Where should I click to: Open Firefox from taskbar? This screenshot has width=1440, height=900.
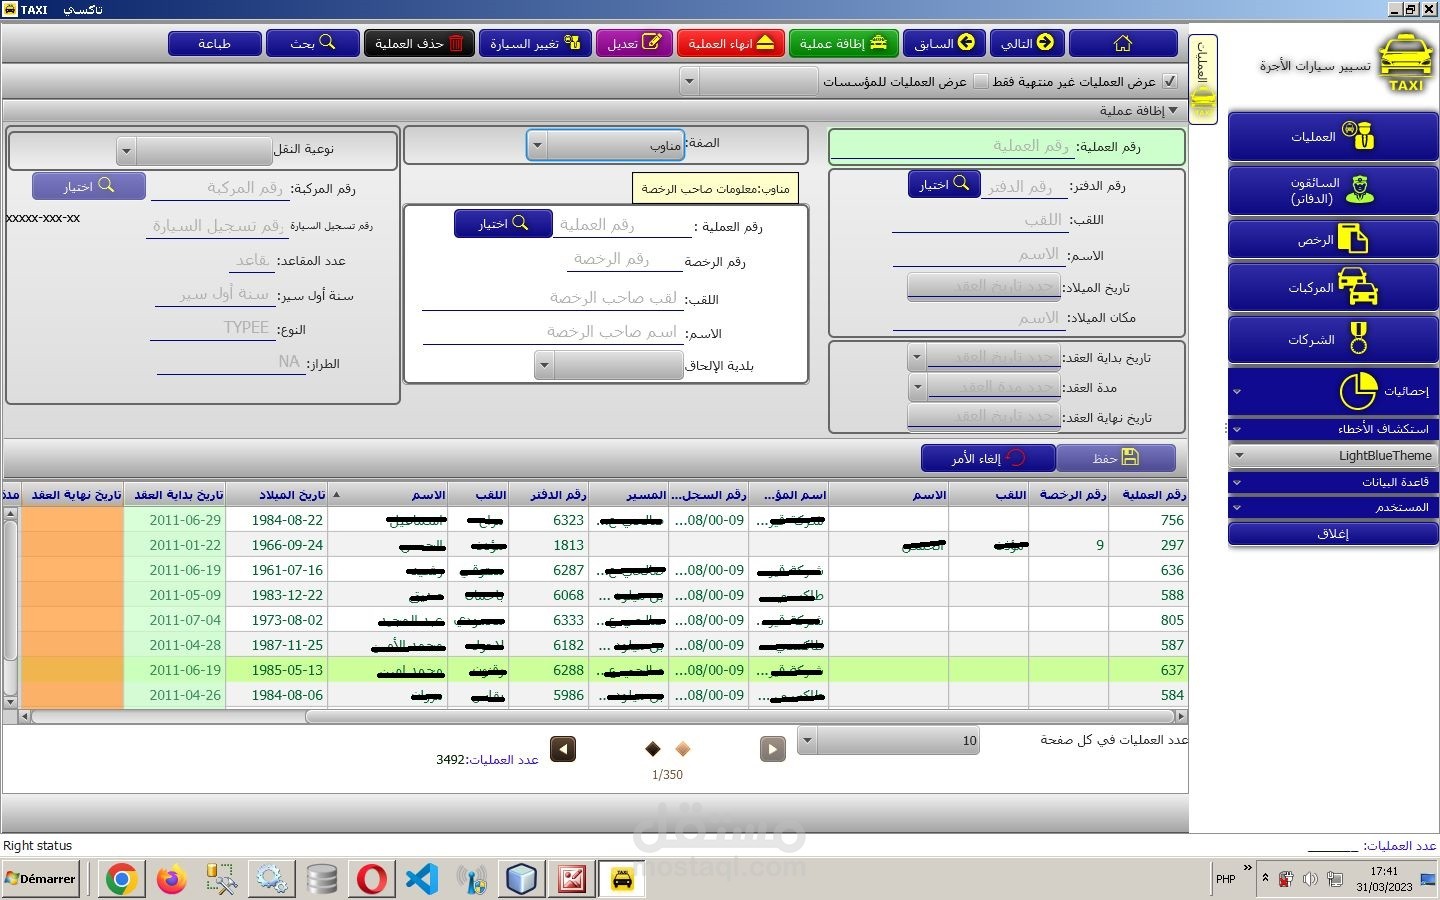click(x=172, y=879)
